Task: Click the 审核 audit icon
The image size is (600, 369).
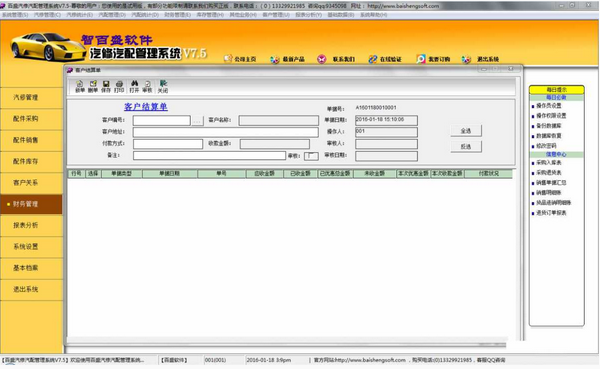Action: pos(147,87)
